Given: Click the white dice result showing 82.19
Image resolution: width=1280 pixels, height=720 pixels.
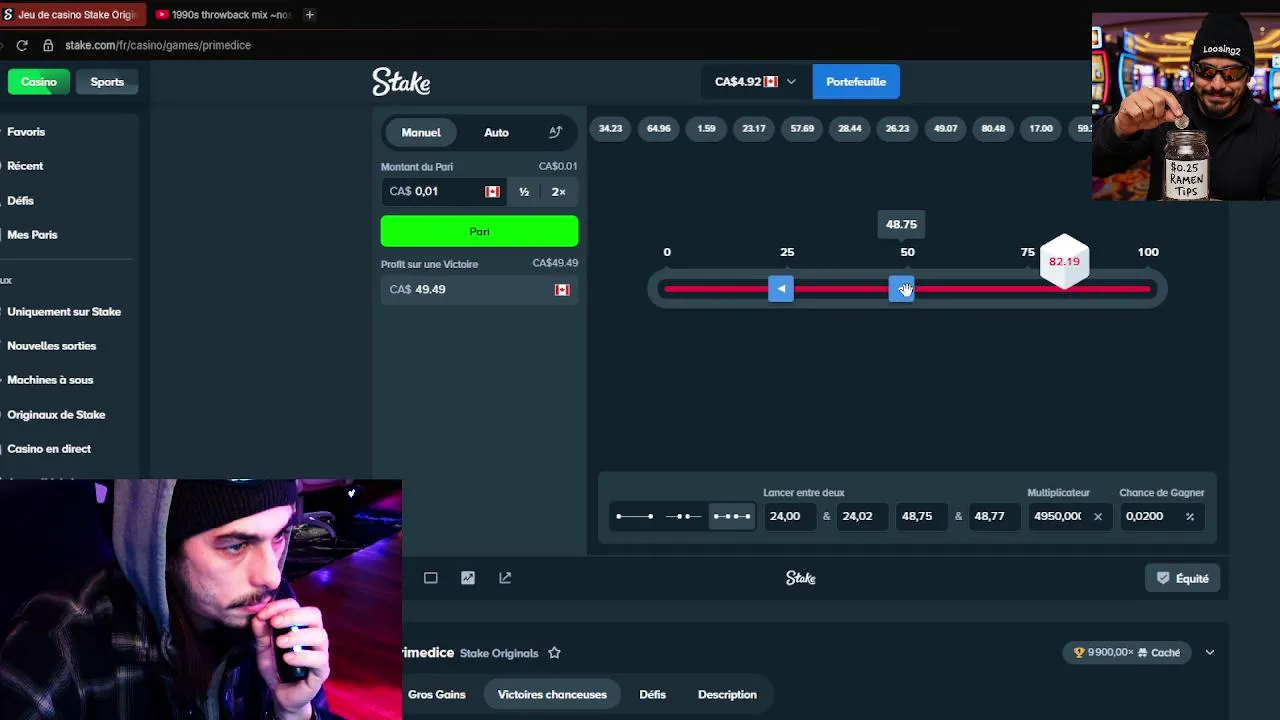Looking at the screenshot, I should pos(1064,262).
